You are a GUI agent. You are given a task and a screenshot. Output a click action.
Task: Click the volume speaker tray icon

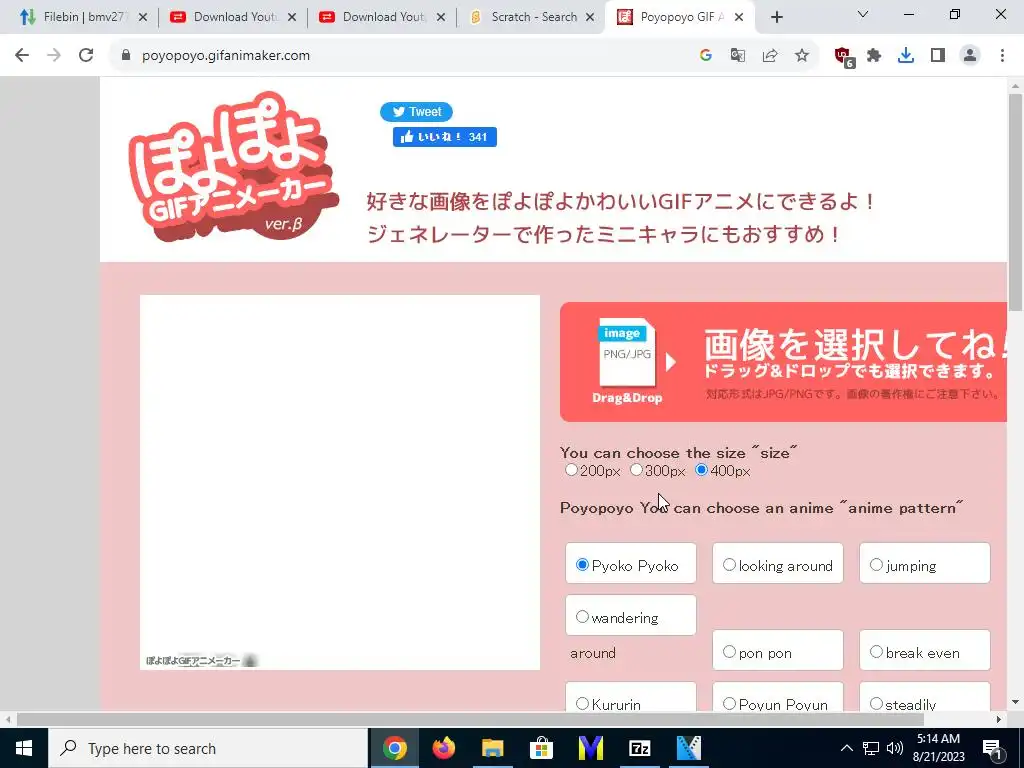pyautogui.click(x=895, y=748)
